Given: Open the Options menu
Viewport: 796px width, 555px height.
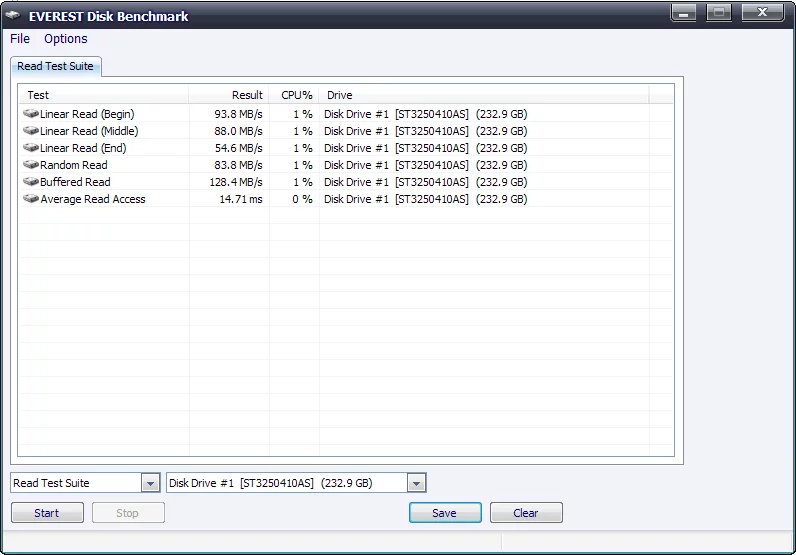Looking at the screenshot, I should [x=65, y=39].
